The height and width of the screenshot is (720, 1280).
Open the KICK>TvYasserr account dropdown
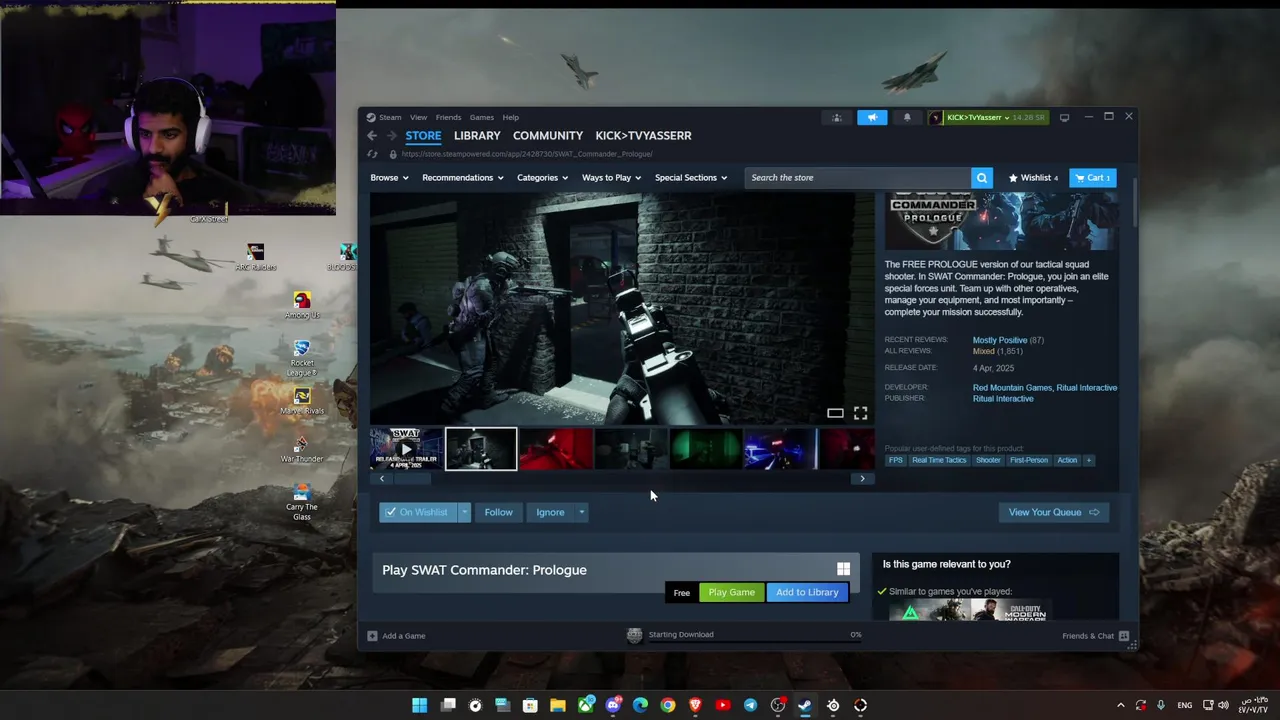point(989,117)
